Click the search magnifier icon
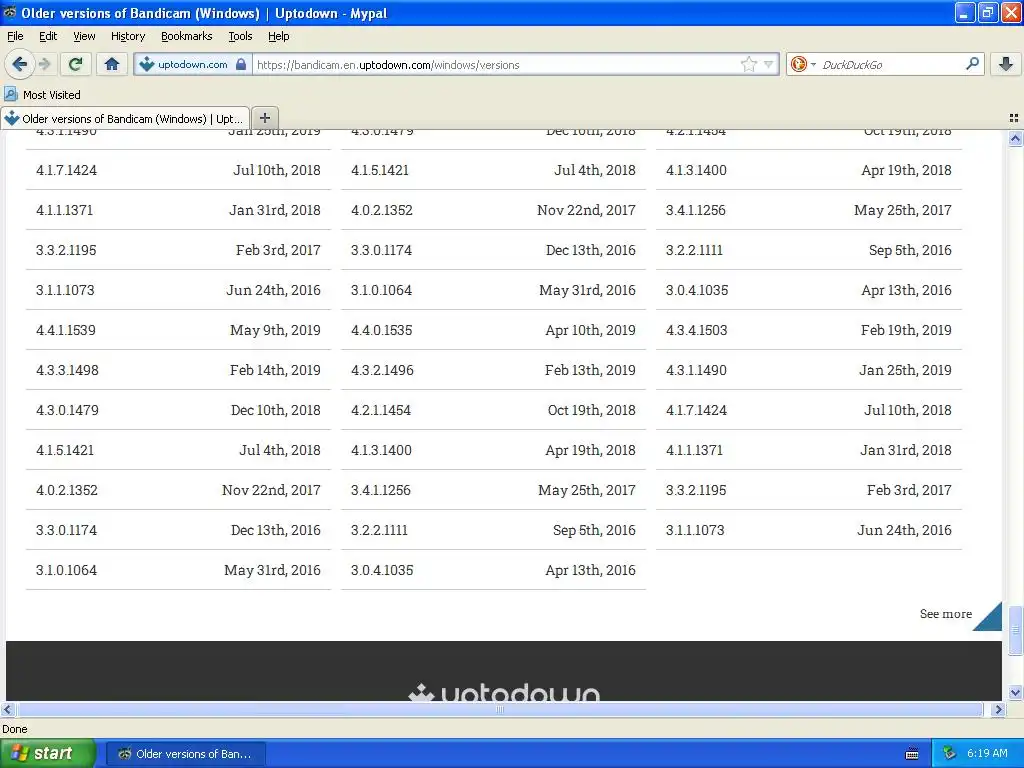Image resolution: width=1024 pixels, height=768 pixels. [x=972, y=63]
